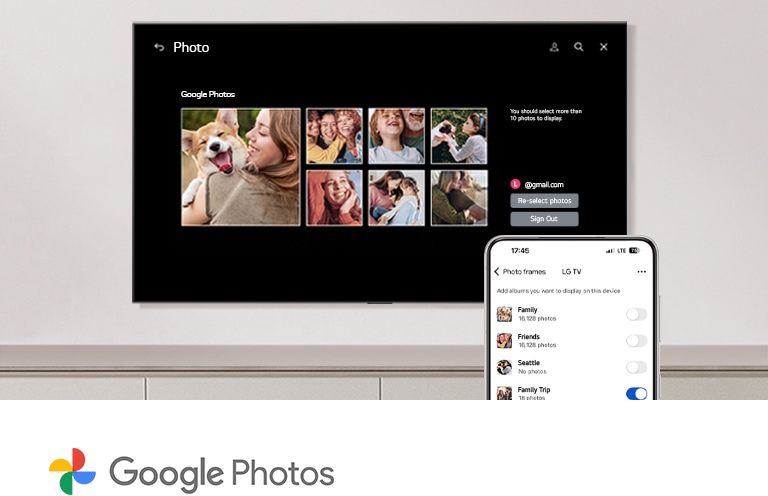Open the three-dot more options menu on phone
The image size is (768, 496).
[641, 271]
